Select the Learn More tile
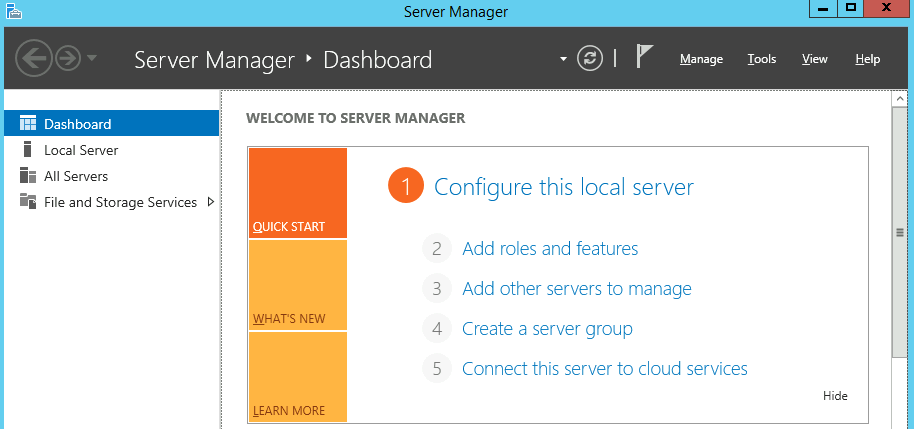Viewport: 914px width, 429px height. click(297, 377)
